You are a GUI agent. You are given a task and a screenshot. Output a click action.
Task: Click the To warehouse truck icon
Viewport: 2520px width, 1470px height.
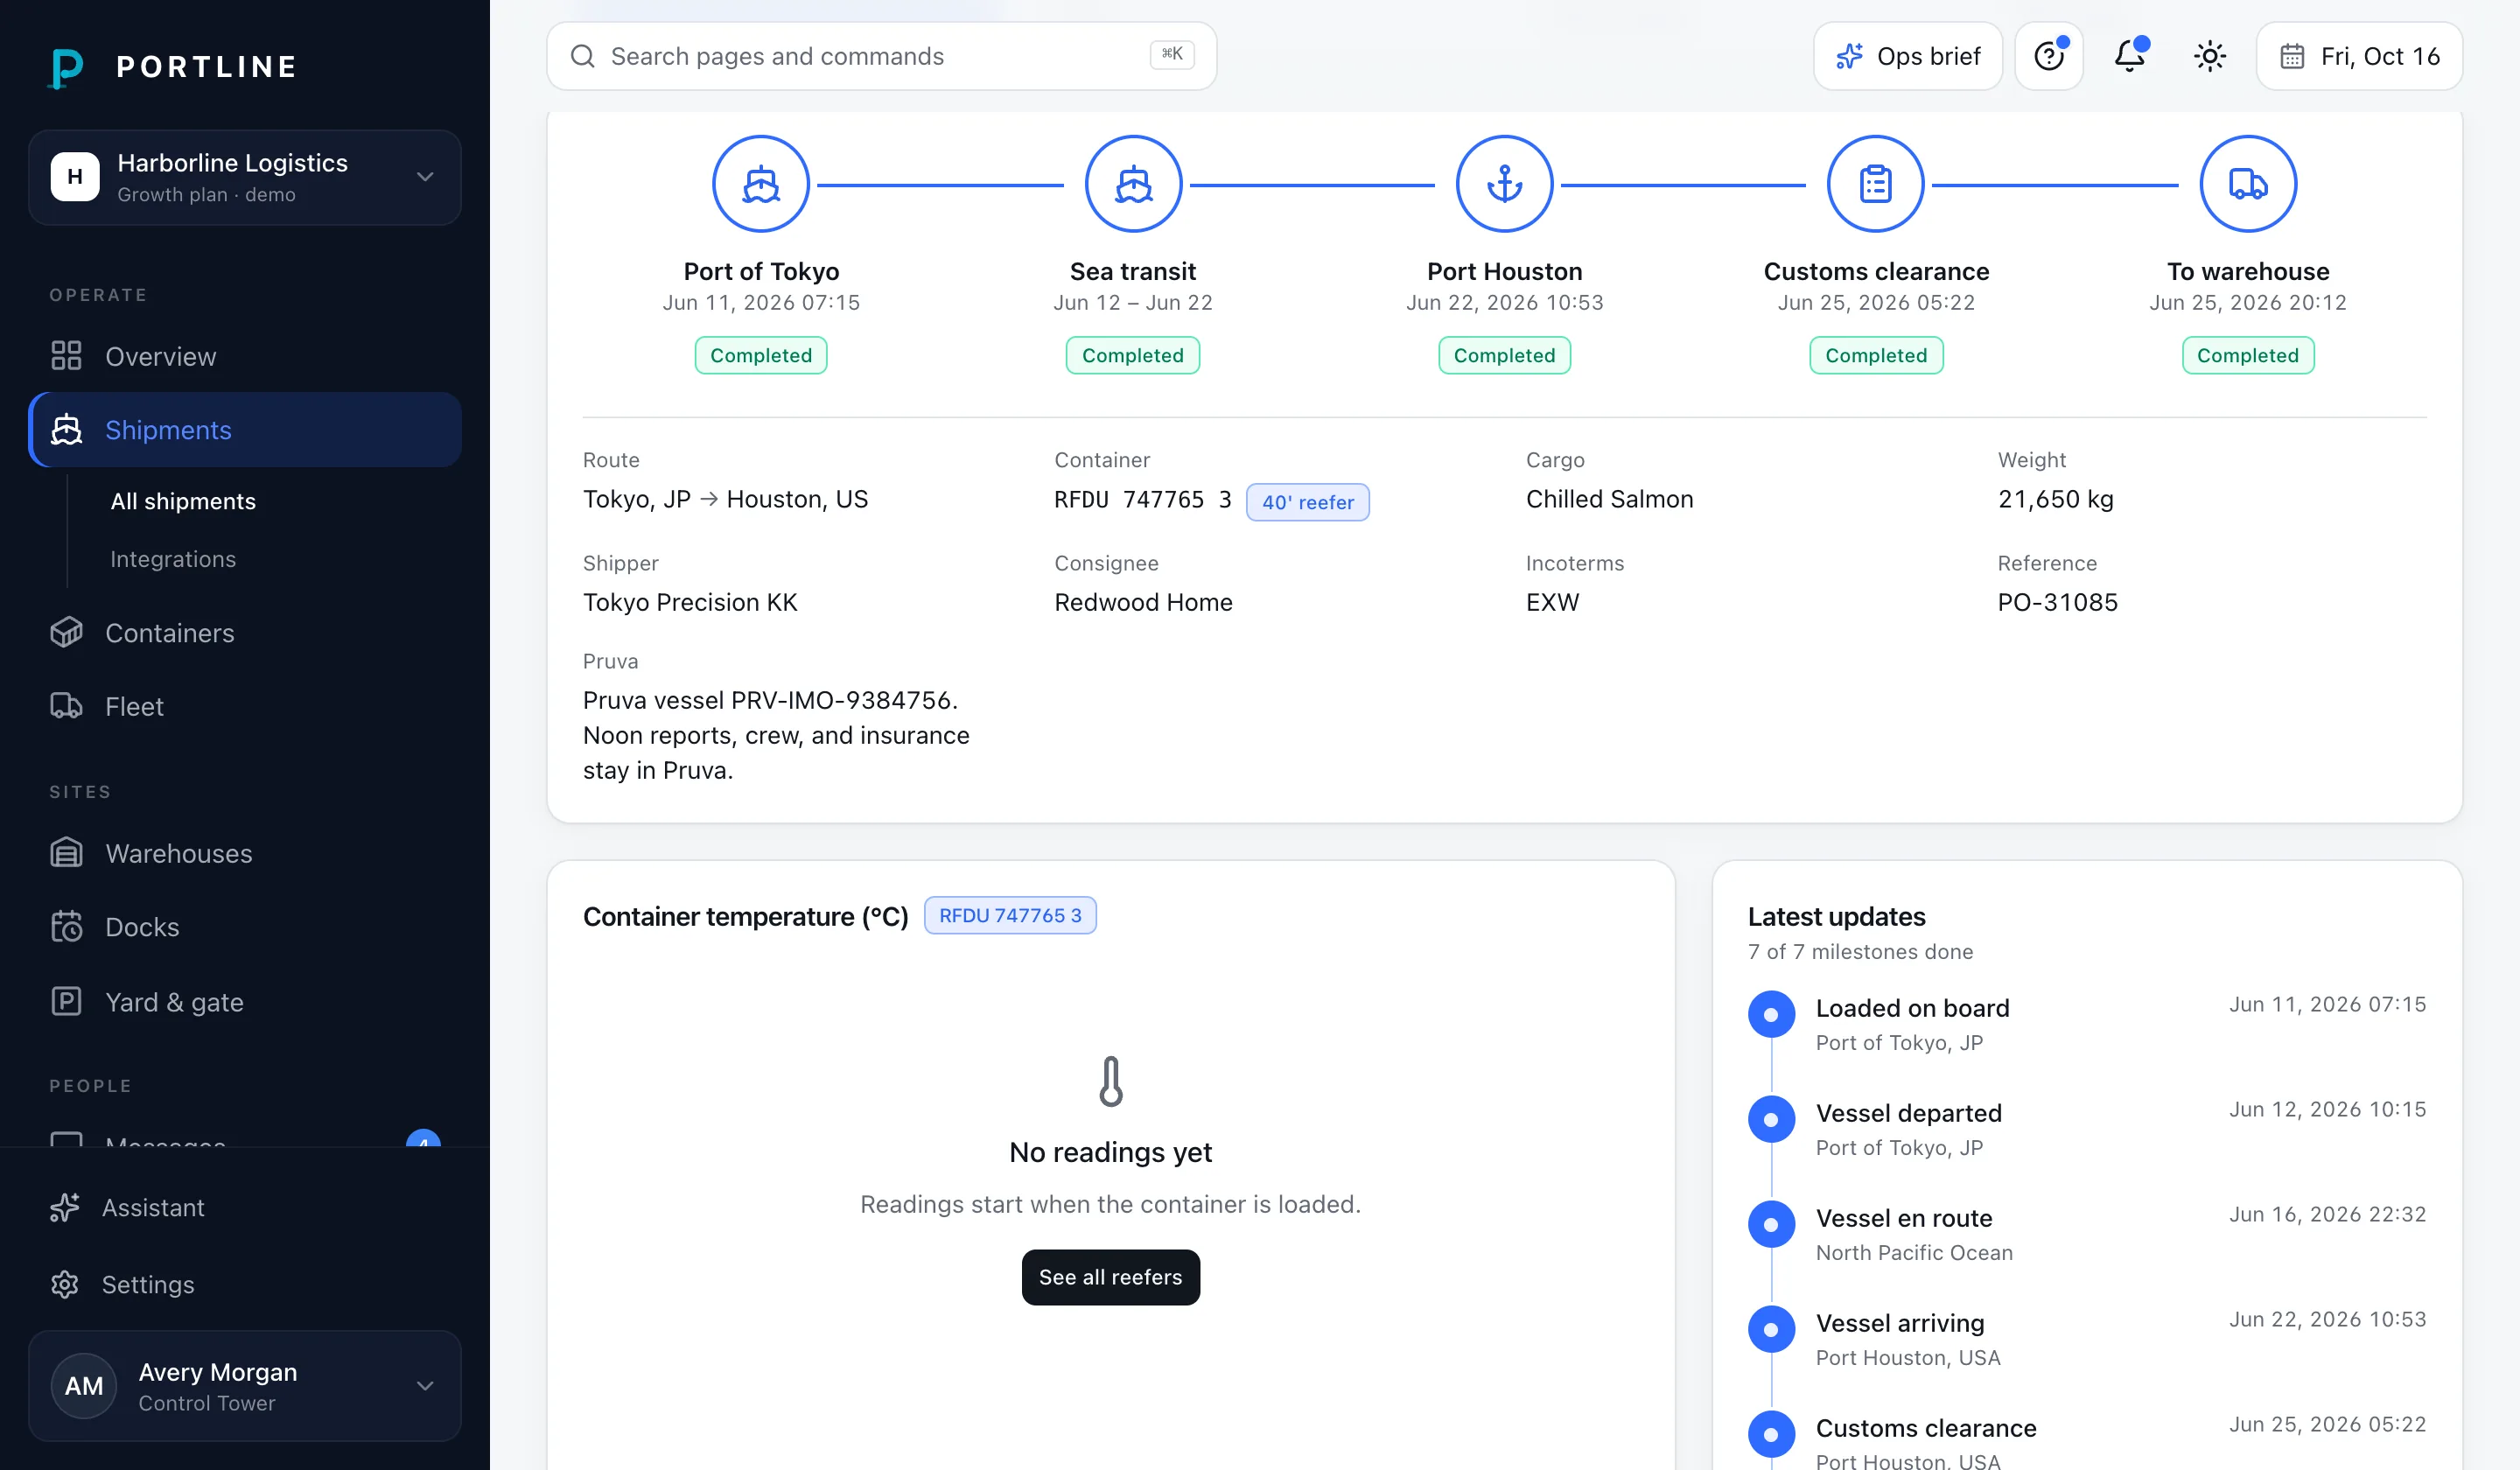point(2248,184)
